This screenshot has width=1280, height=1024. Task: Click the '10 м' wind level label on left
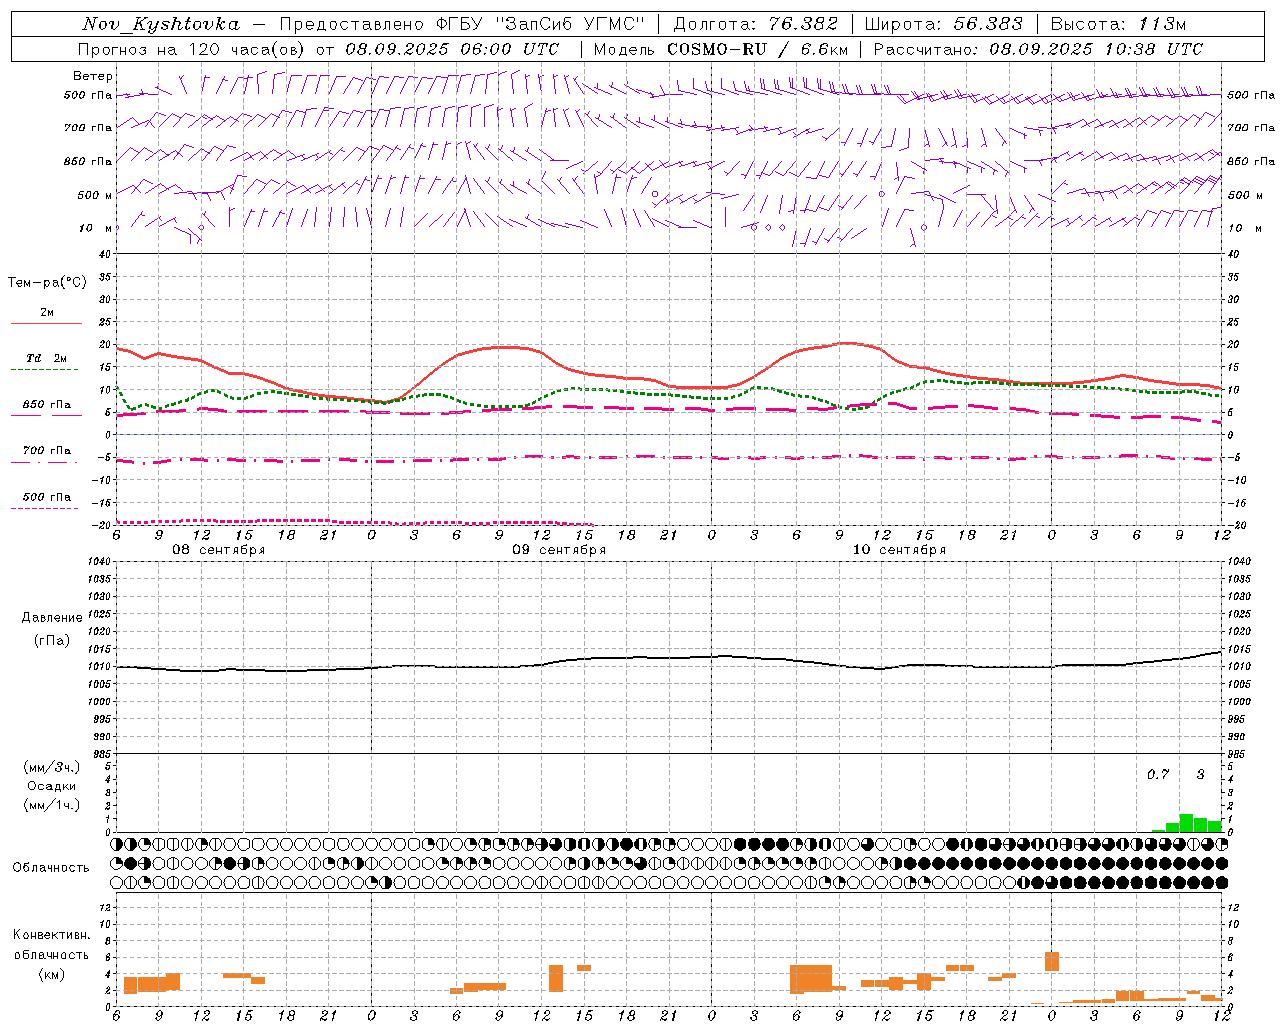[x=96, y=228]
